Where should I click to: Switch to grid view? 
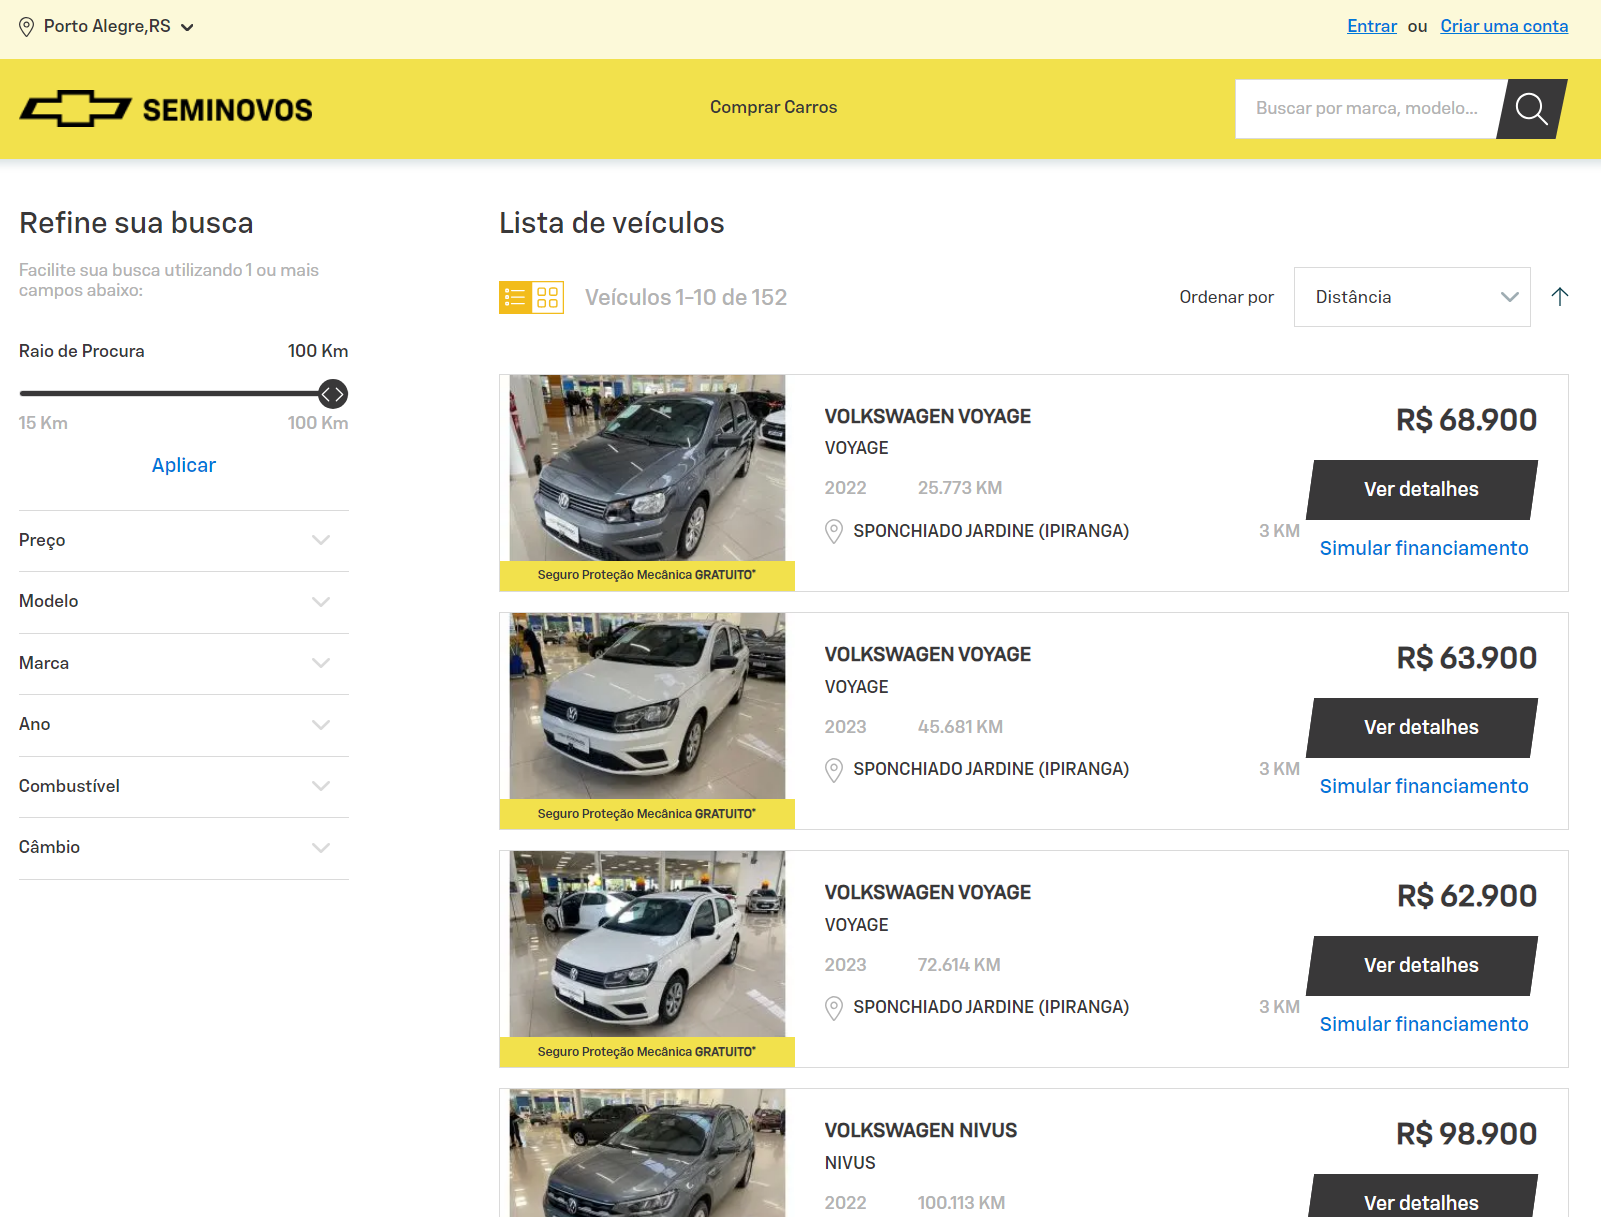pos(547,296)
